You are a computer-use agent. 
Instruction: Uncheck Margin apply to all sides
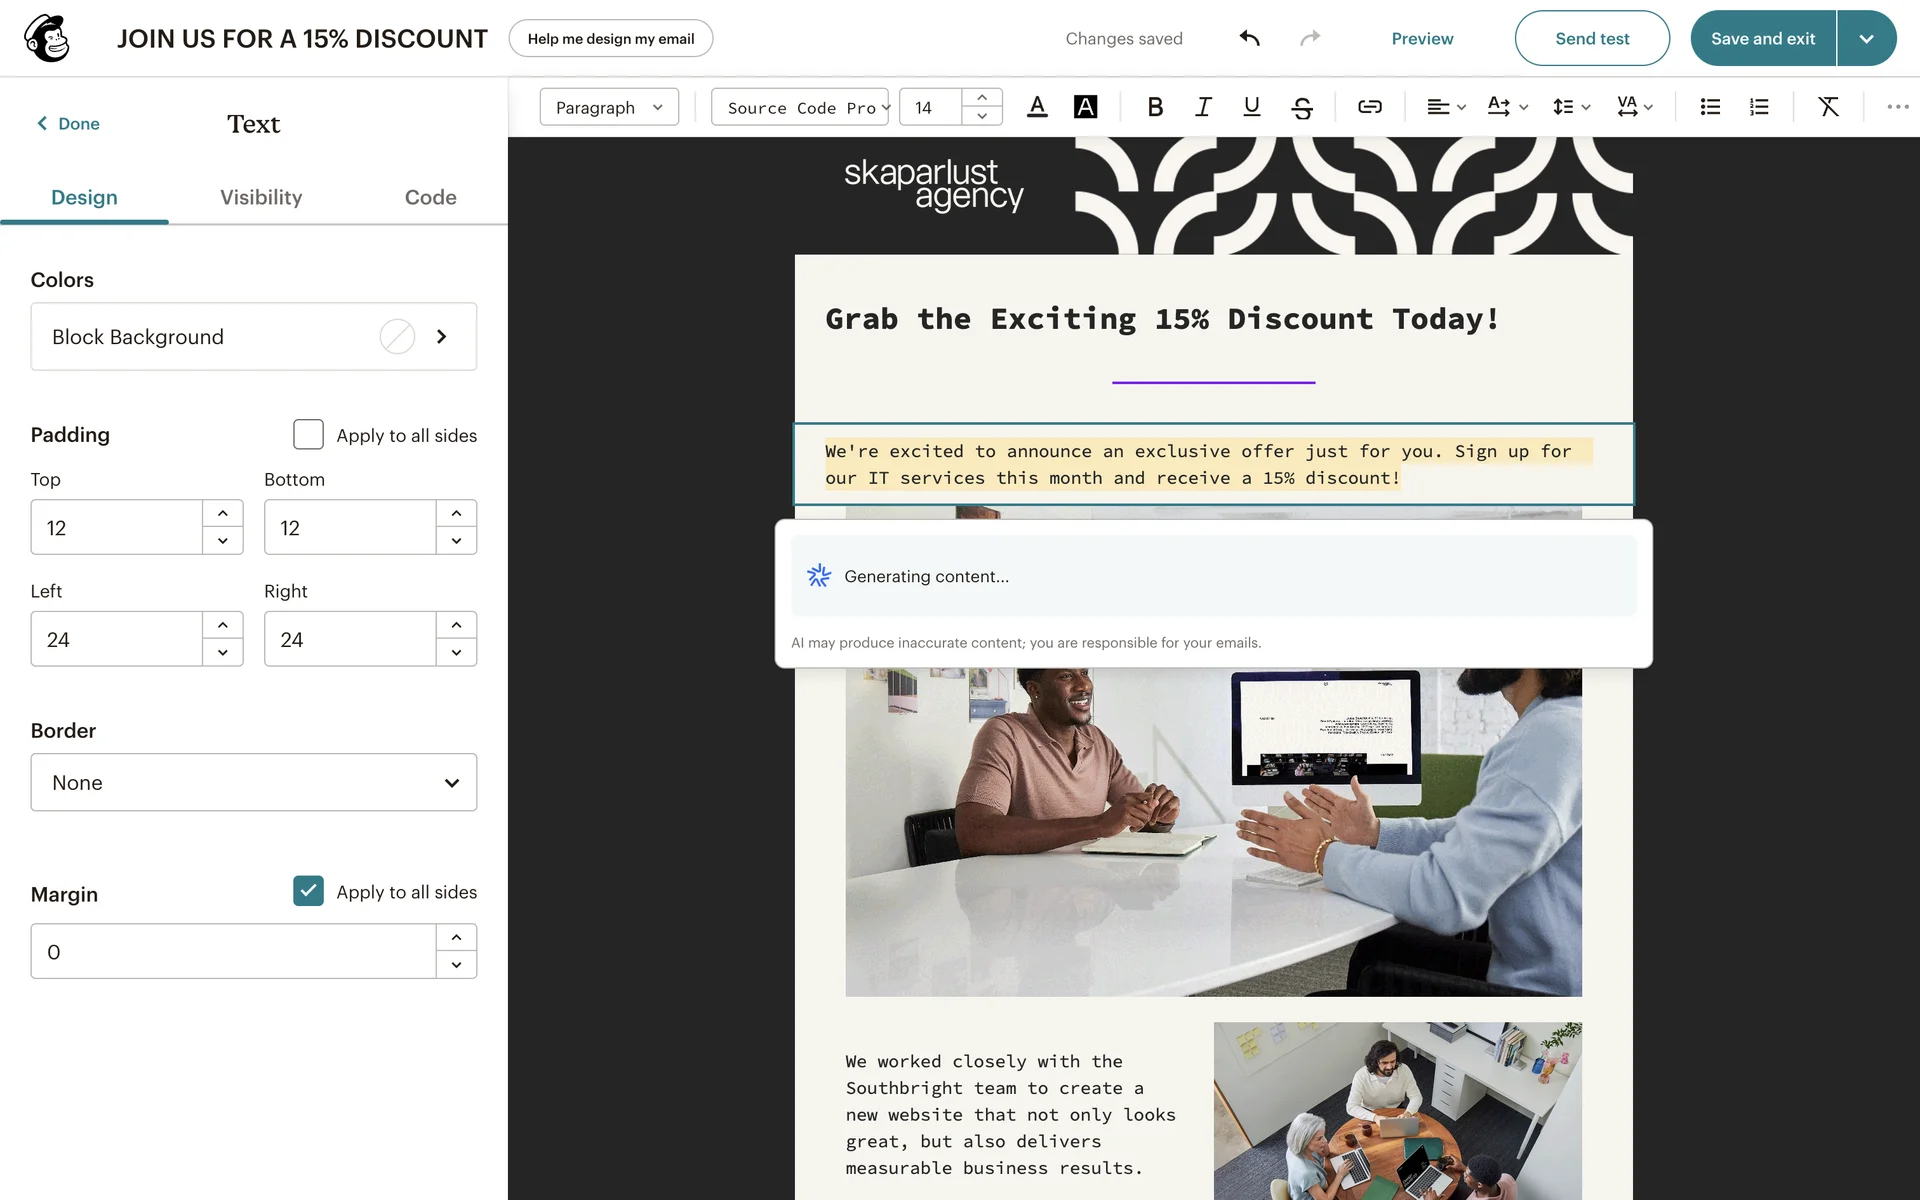(308, 891)
